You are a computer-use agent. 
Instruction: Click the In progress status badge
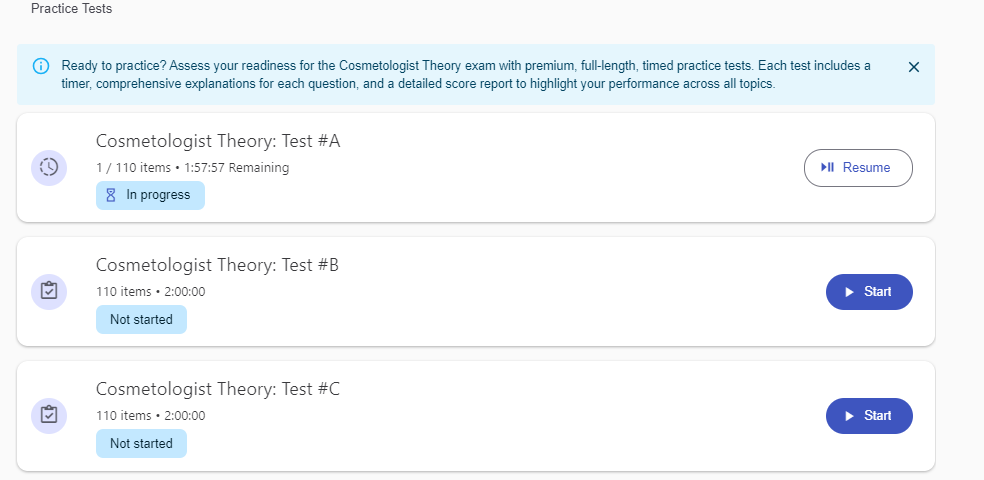pos(150,195)
